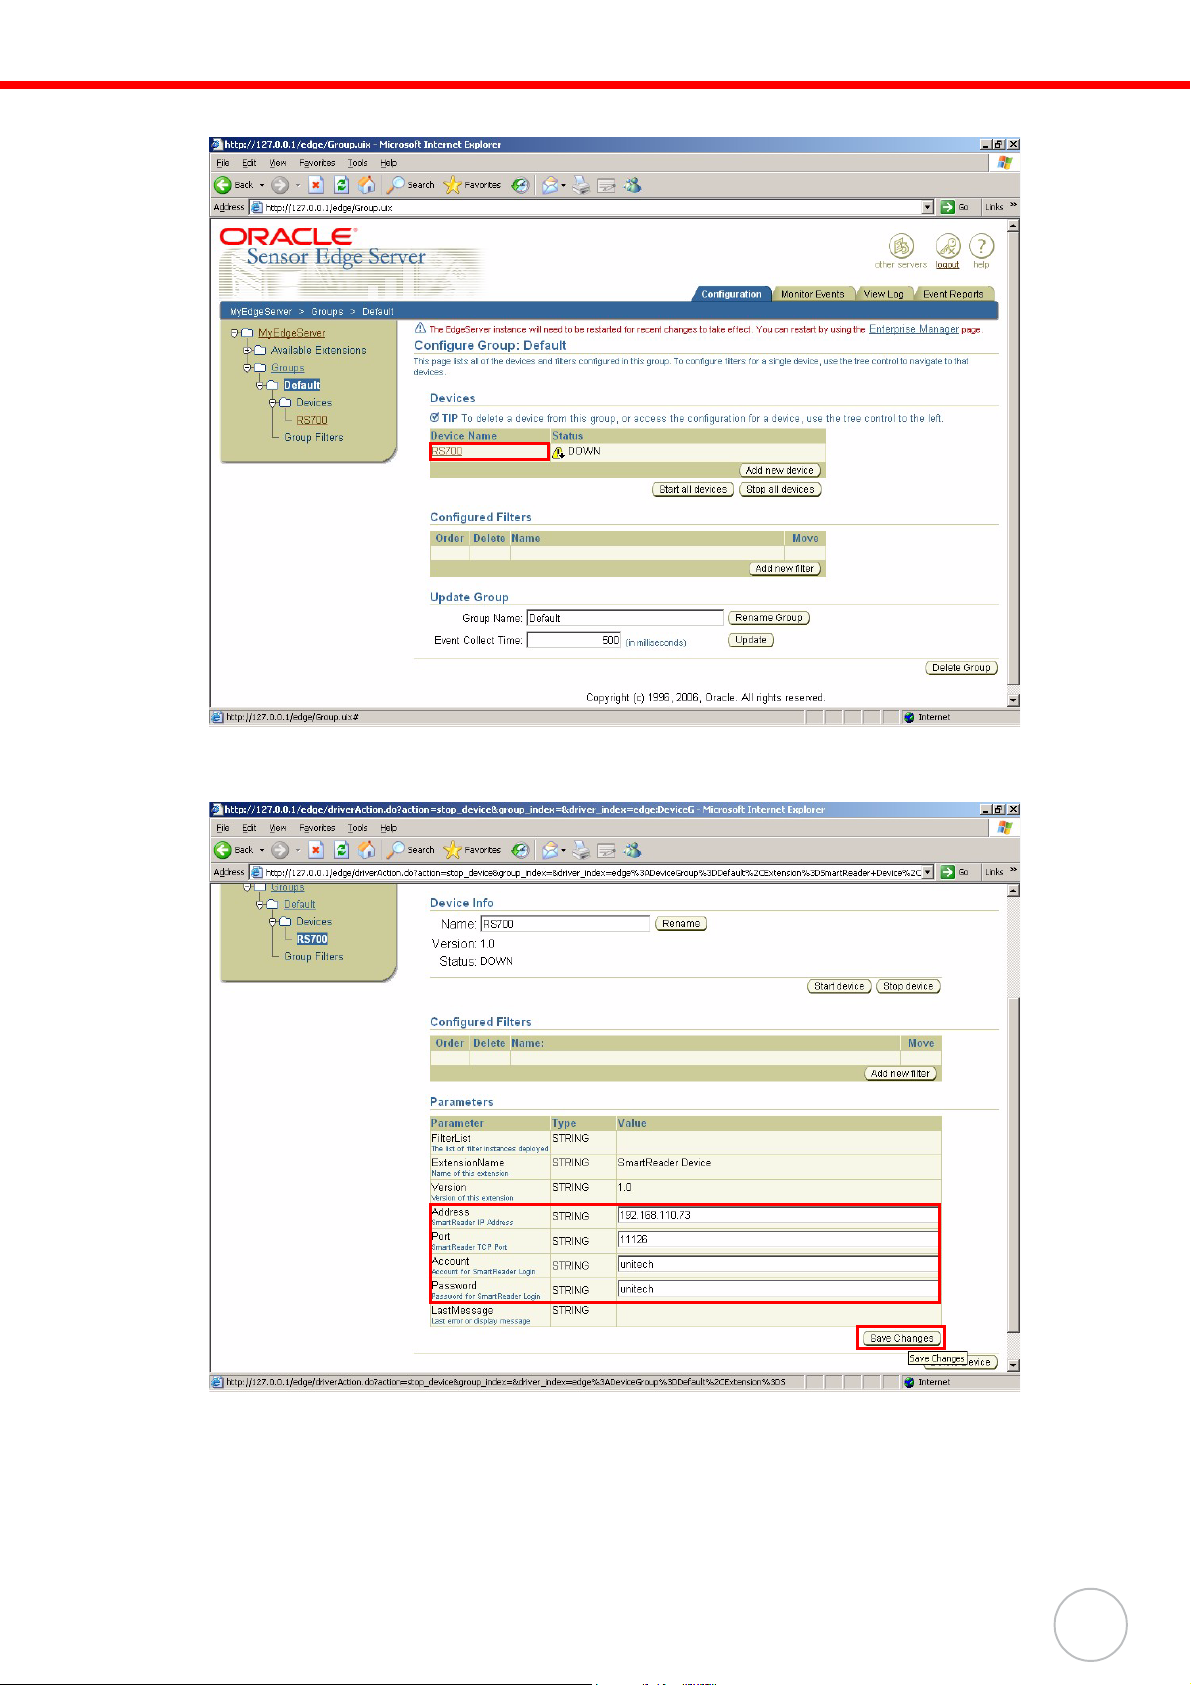Collapse the highlighted Default node in the Group.uix tree
1191x1685 pixels.
tap(260, 385)
